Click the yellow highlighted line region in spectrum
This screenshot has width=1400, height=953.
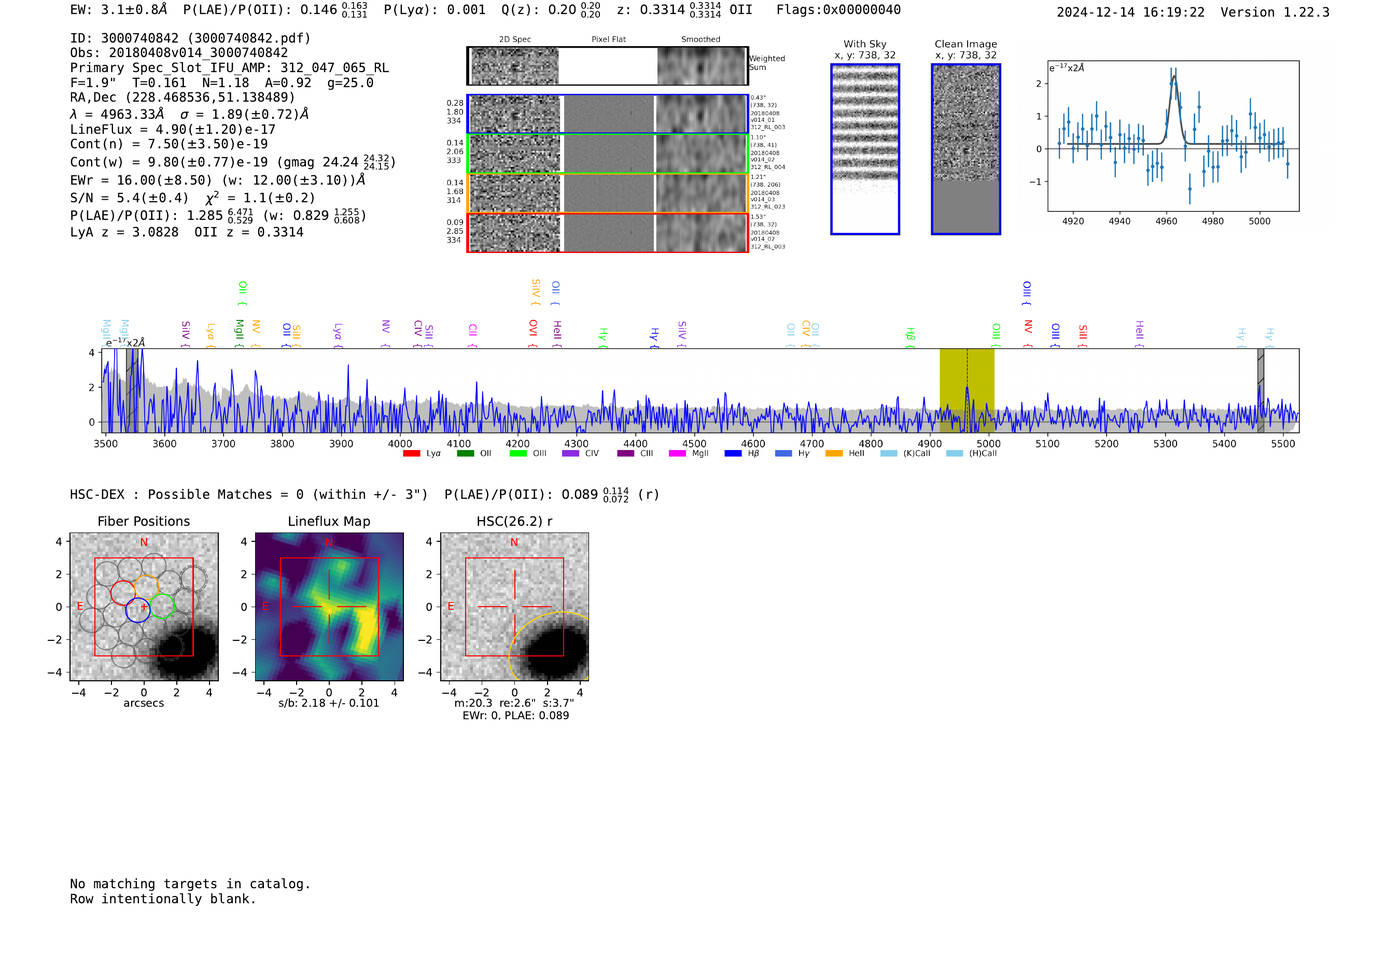(967, 390)
